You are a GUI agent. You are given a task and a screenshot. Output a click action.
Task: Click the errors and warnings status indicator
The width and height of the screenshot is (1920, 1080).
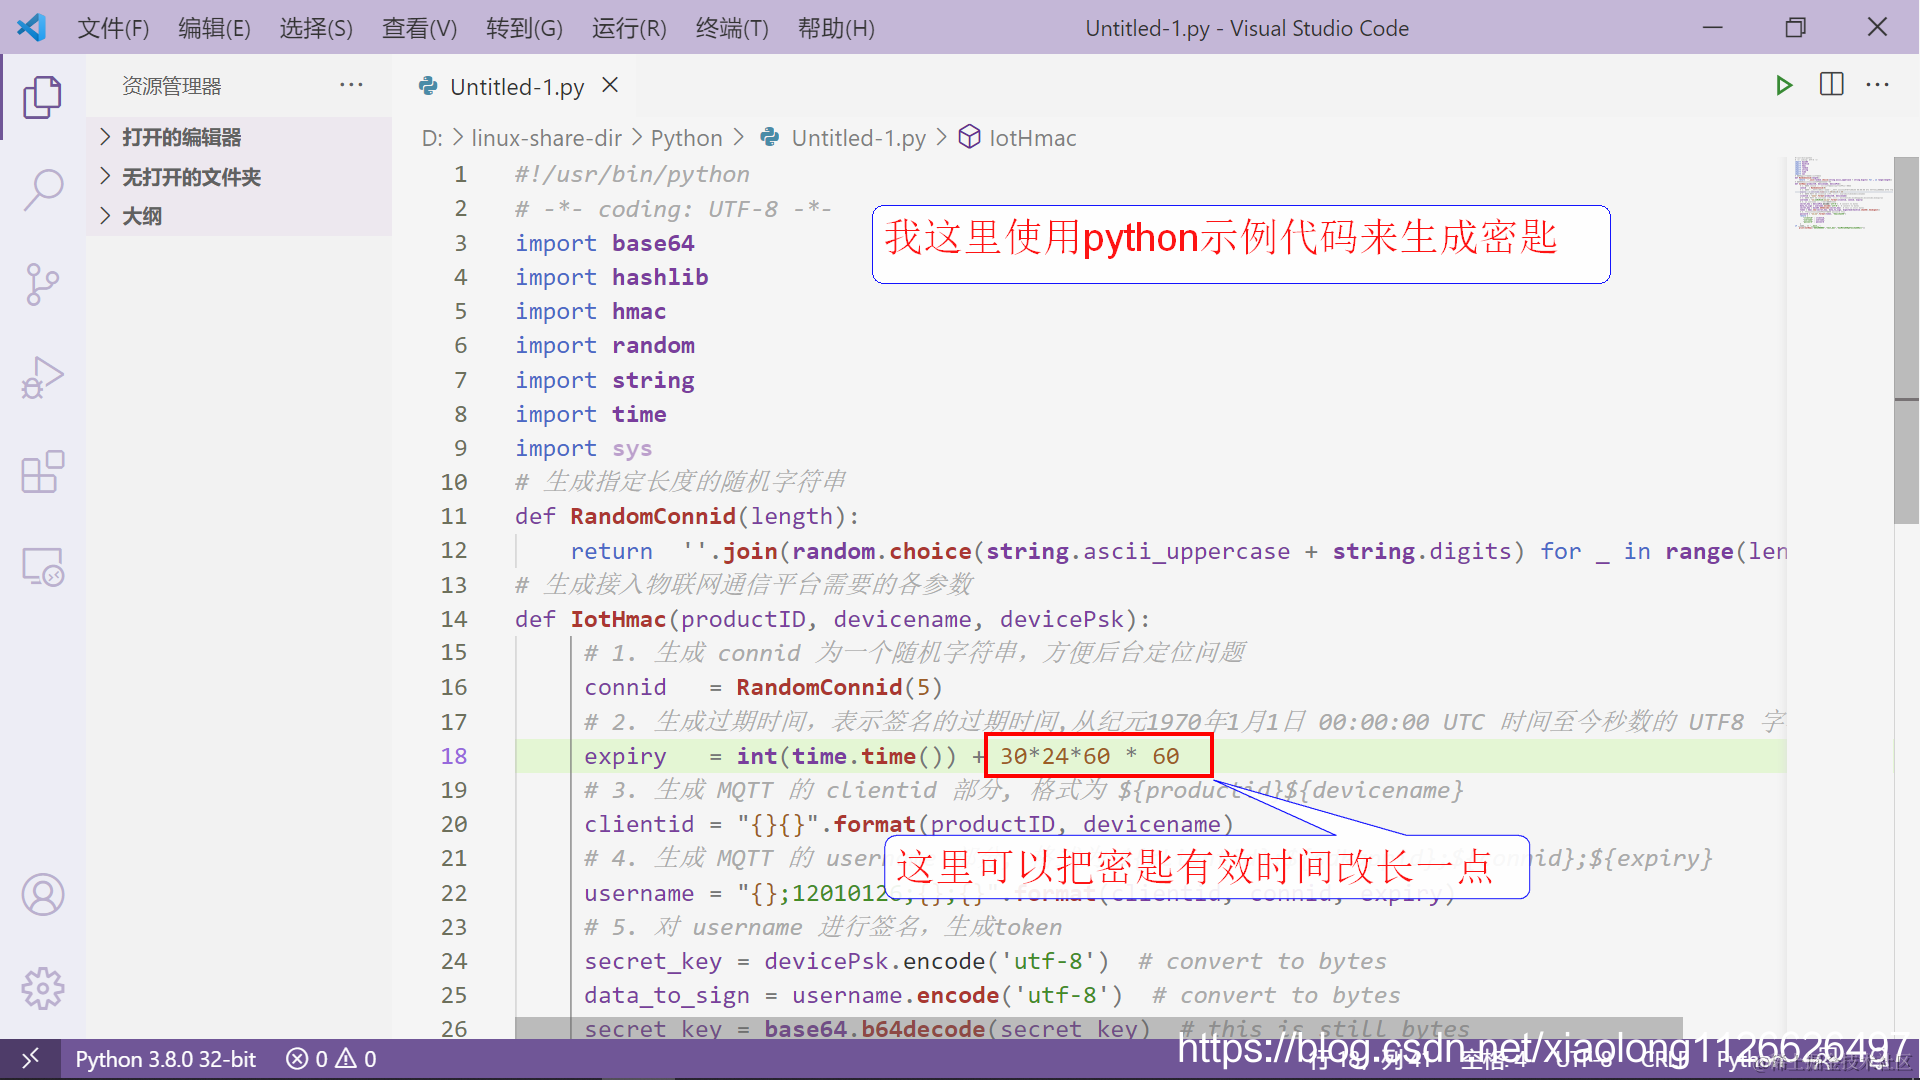coord(331,1059)
